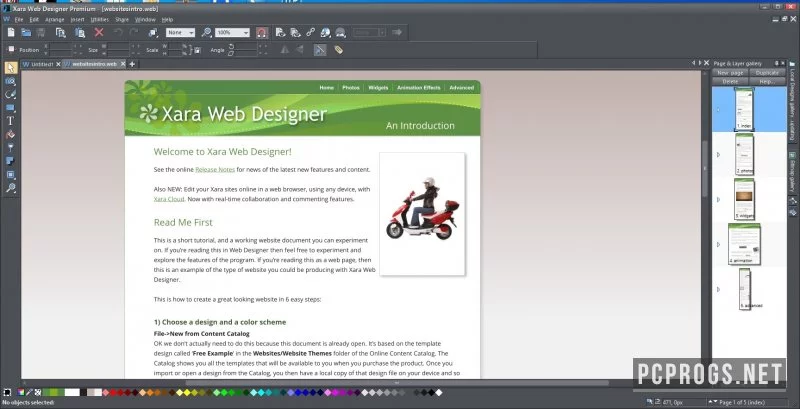The image size is (800, 409).
Task: Toggle the red magnet snap button
Action: [261, 33]
